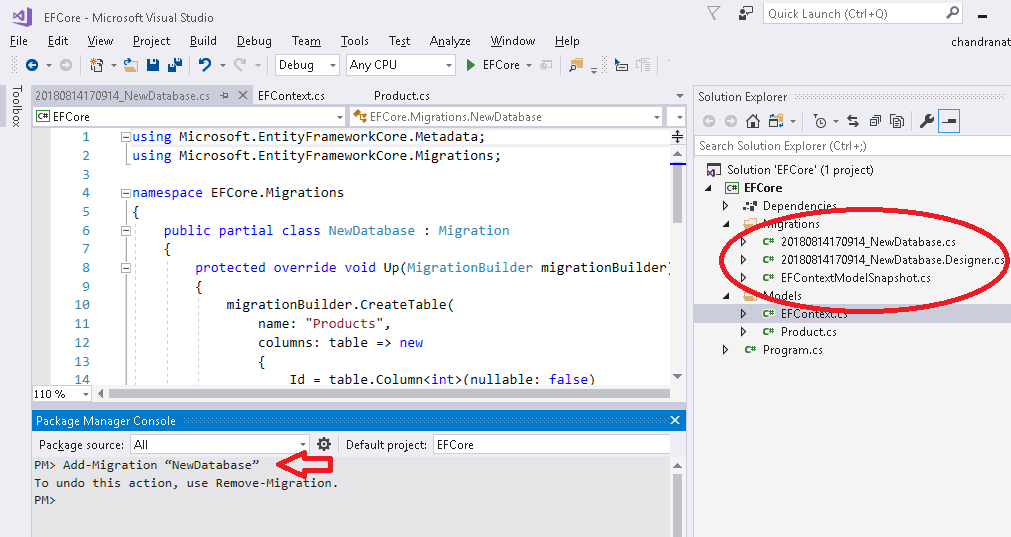This screenshot has height=537, width=1011.
Task: Click the editor horizontal scrollbar
Action: [x=389, y=393]
